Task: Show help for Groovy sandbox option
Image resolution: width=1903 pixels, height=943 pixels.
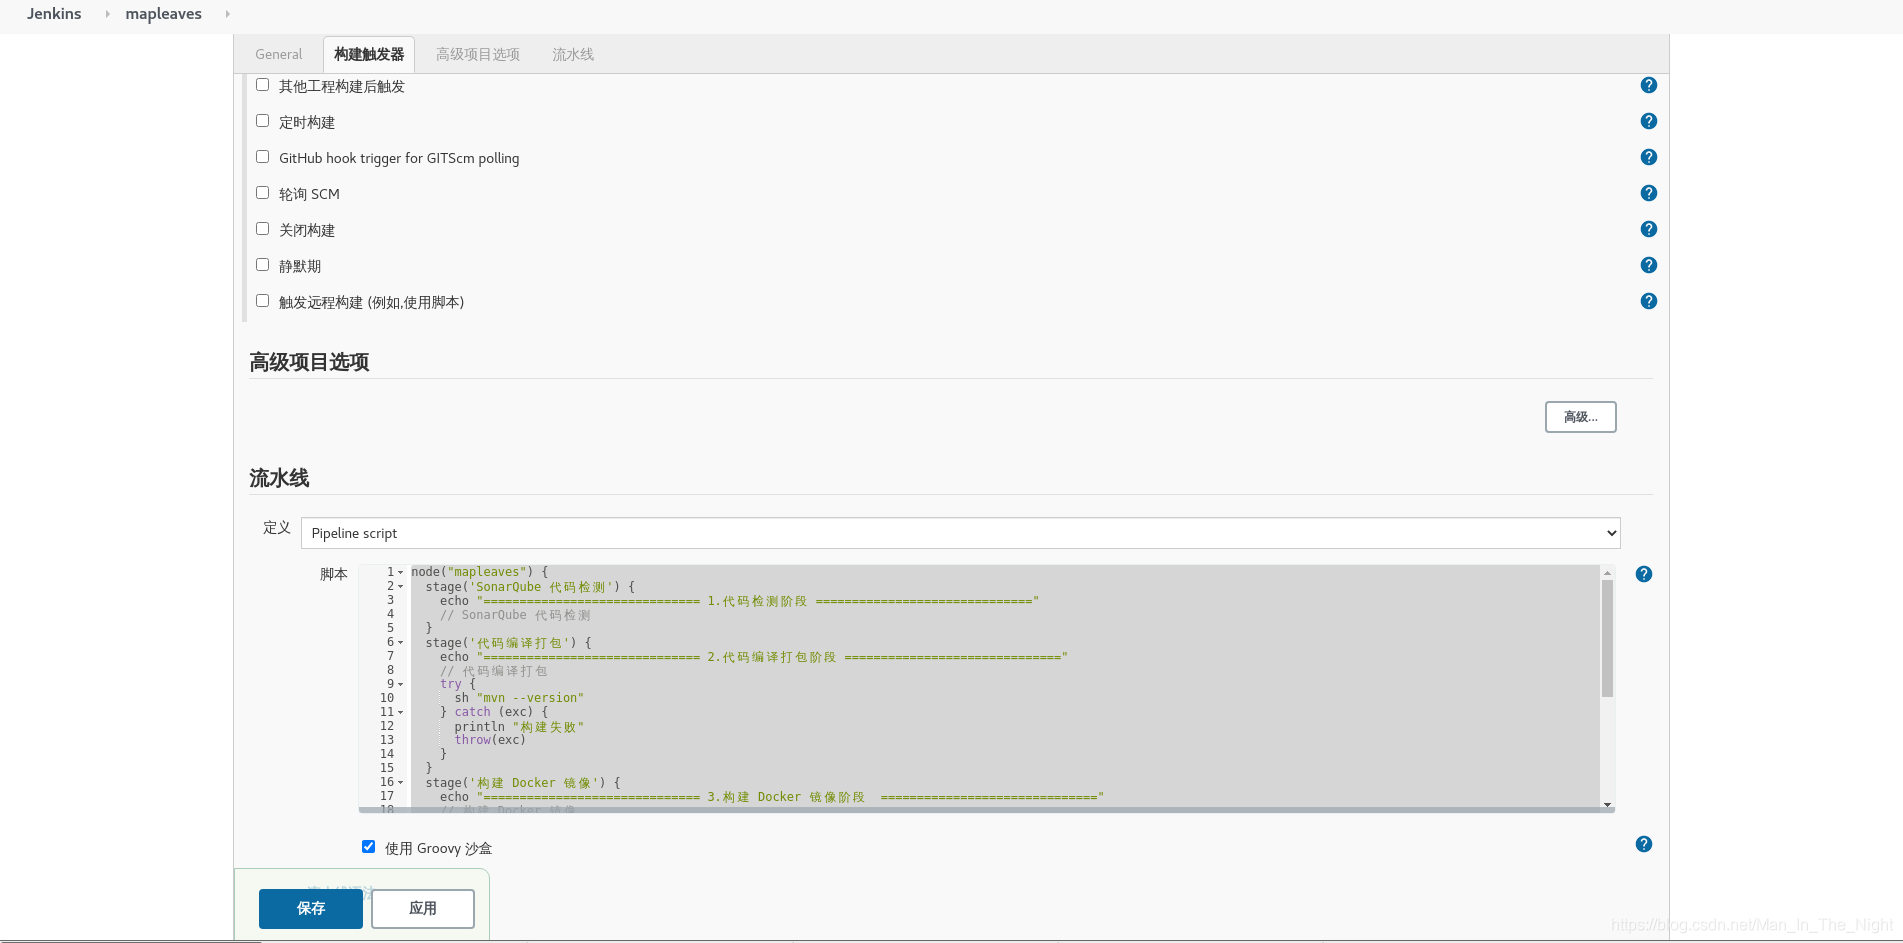Action: [x=1644, y=844]
